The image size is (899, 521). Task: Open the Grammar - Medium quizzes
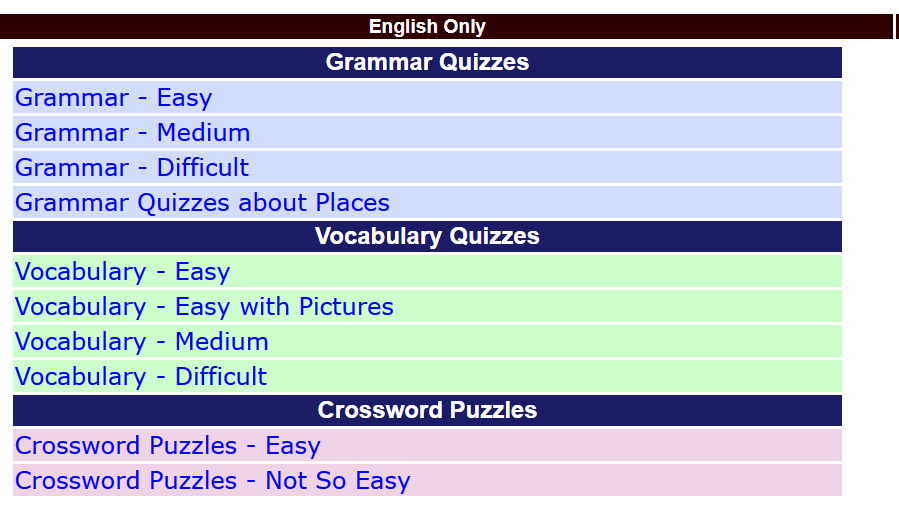pos(132,133)
